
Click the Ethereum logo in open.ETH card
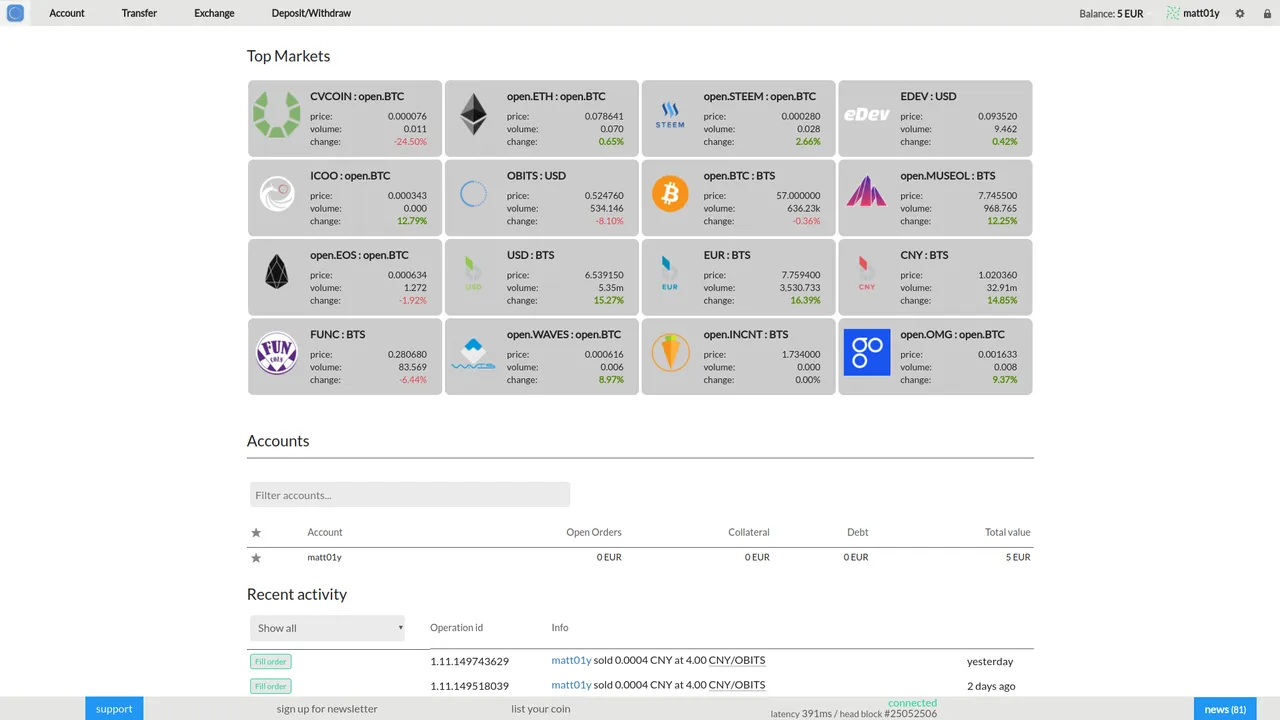tap(473, 114)
